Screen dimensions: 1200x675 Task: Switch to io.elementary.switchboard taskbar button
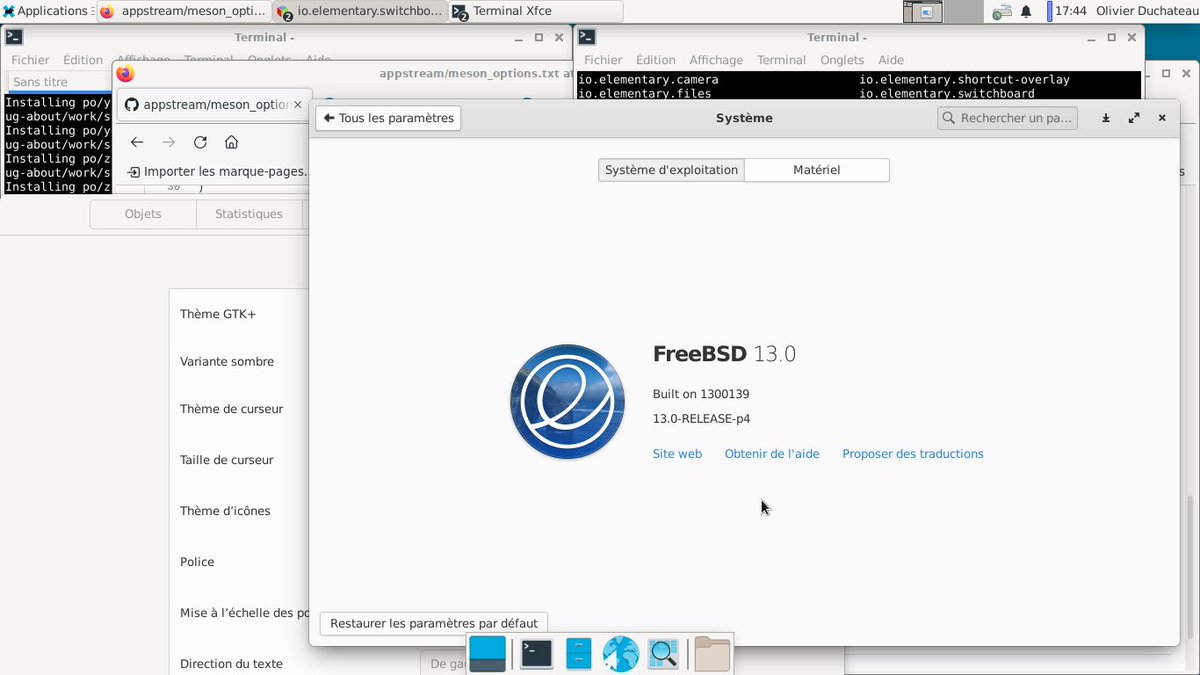click(360, 12)
